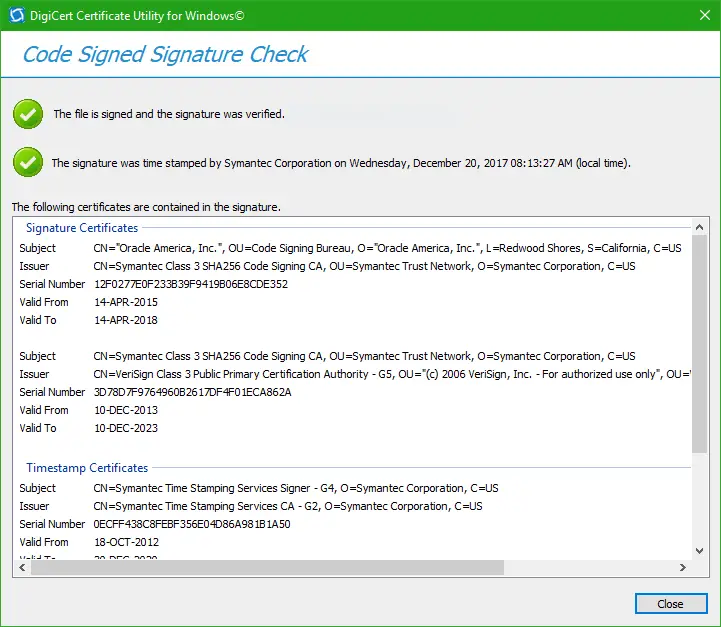
Task: Click the horizontal scrollbar right arrow
Action: [682, 567]
